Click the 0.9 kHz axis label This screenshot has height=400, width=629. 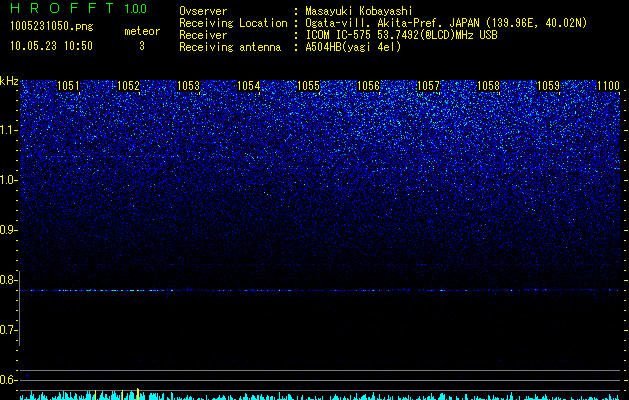click(8, 230)
